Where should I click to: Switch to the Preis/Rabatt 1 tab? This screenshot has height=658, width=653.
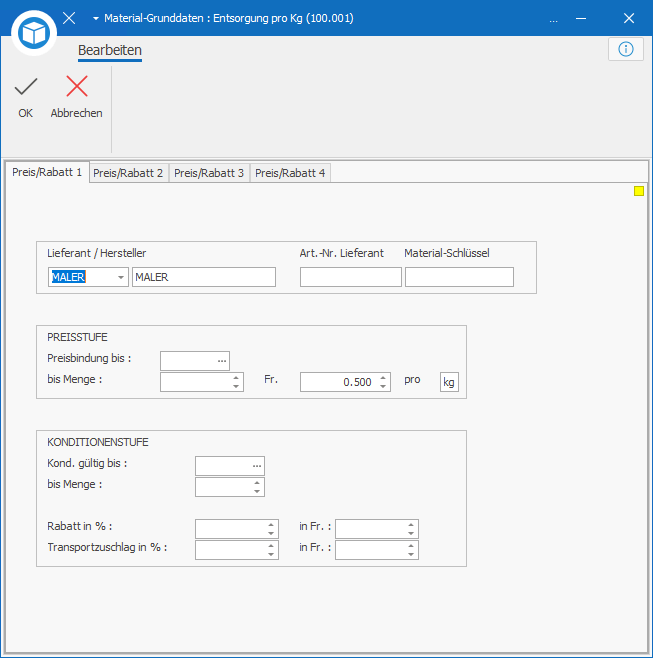coord(47,172)
